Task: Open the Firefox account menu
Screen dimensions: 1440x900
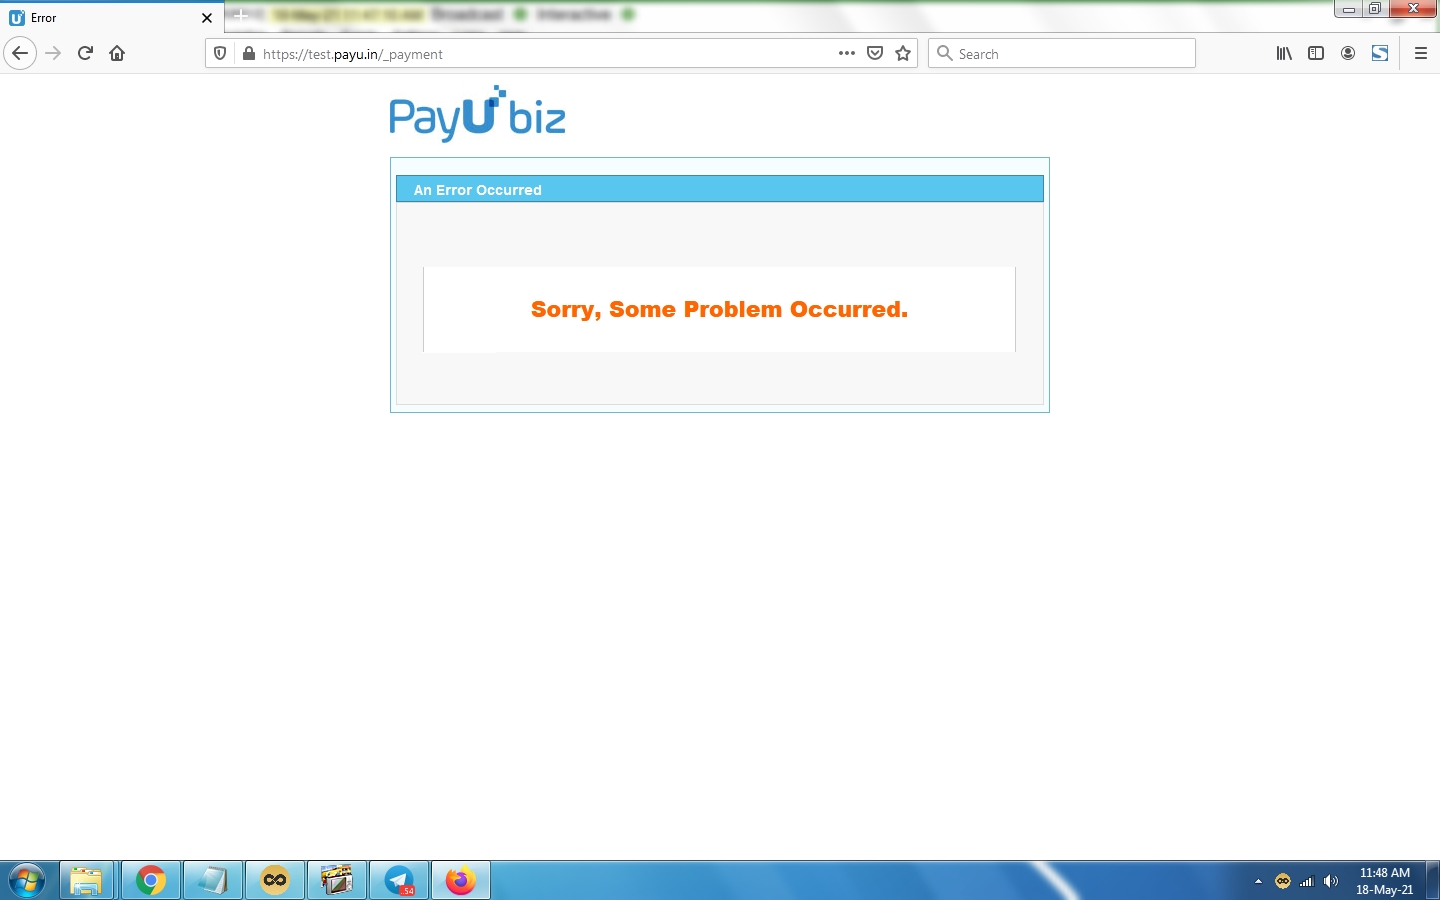Action: (x=1348, y=54)
